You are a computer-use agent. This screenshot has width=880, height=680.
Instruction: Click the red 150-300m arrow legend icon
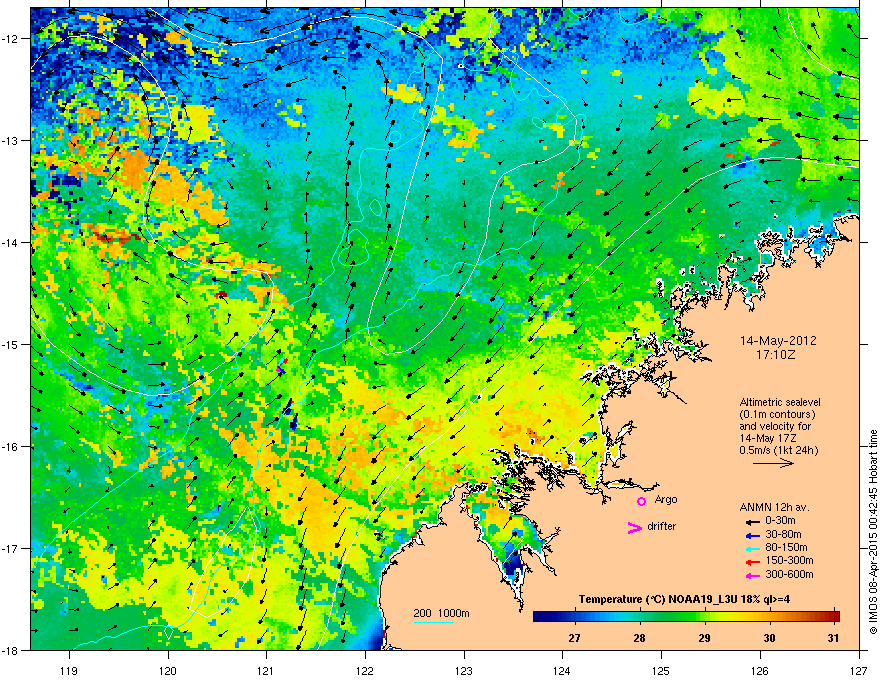pyautogui.click(x=753, y=561)
